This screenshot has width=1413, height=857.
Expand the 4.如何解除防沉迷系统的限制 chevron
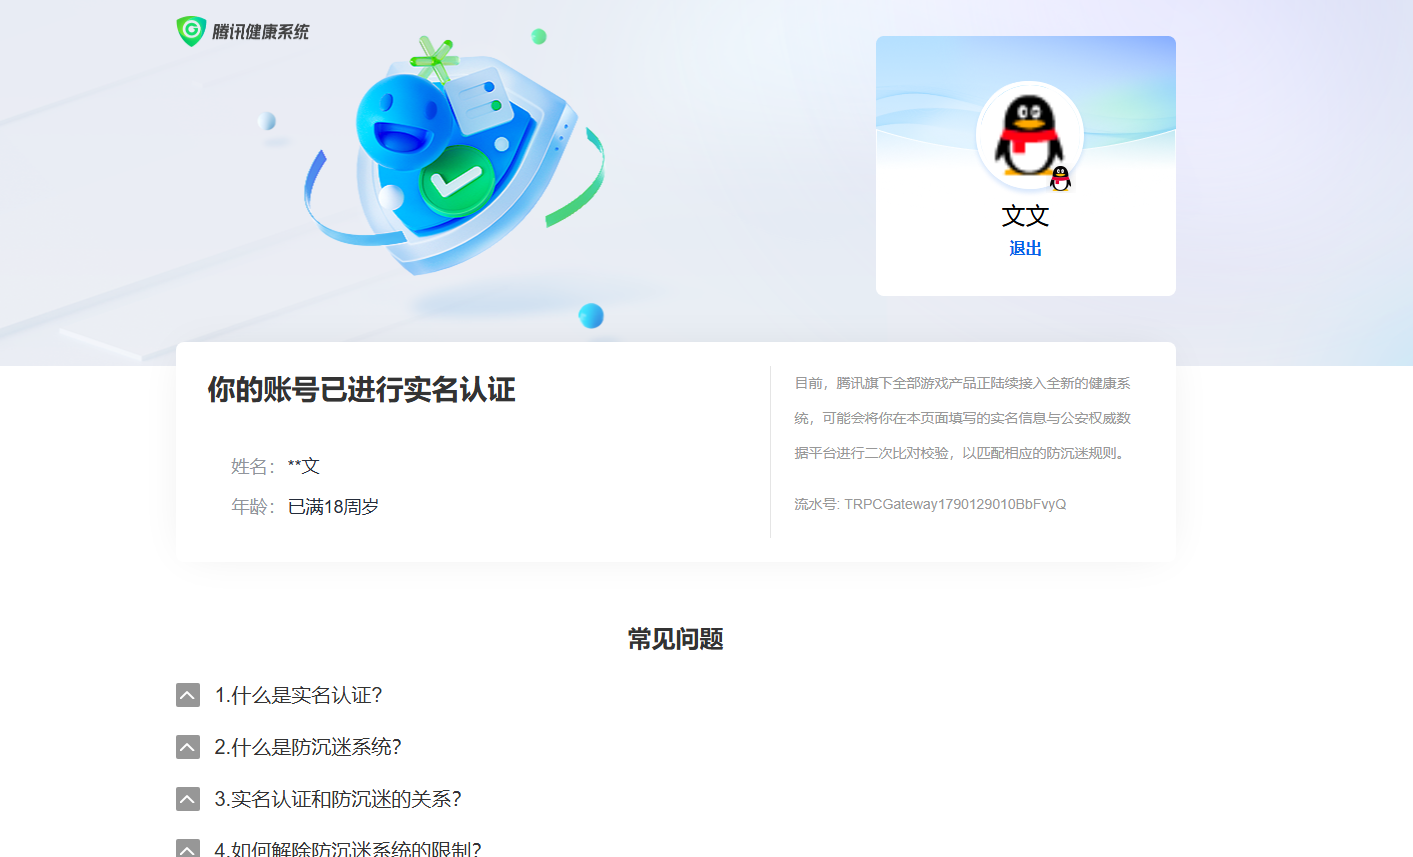pos(188,848)
